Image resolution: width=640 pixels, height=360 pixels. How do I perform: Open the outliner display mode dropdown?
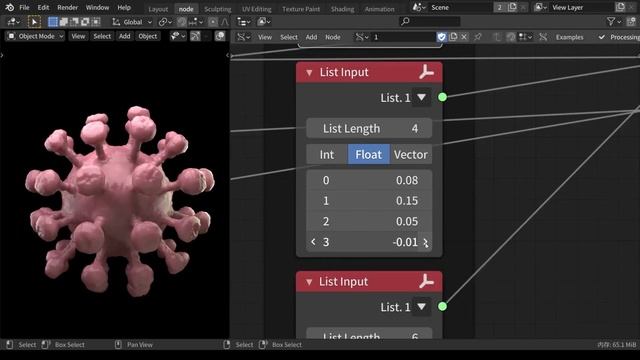coord(264,22)
